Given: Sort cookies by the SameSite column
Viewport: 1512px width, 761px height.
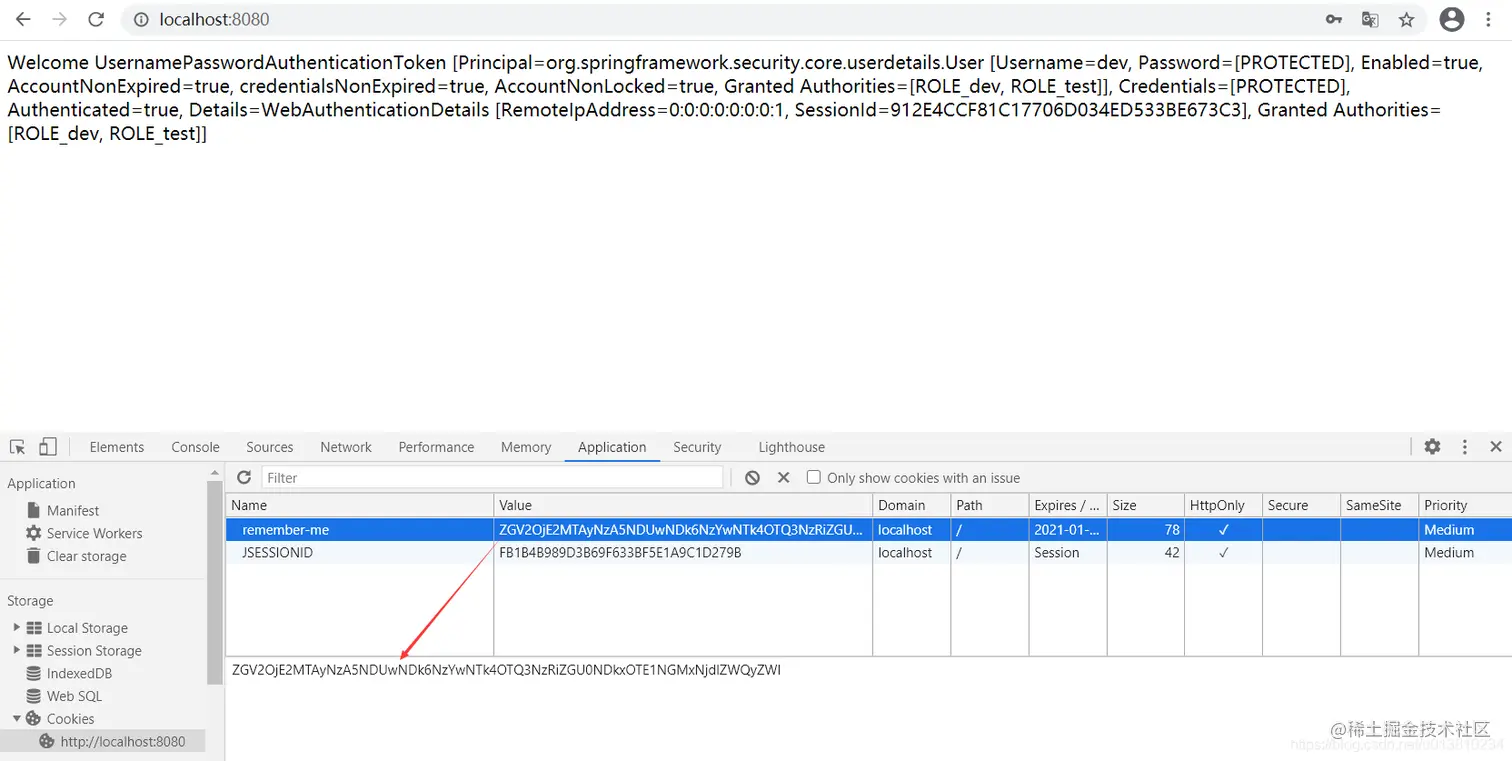Looking at the screenshot, I should pos(1380,505).
